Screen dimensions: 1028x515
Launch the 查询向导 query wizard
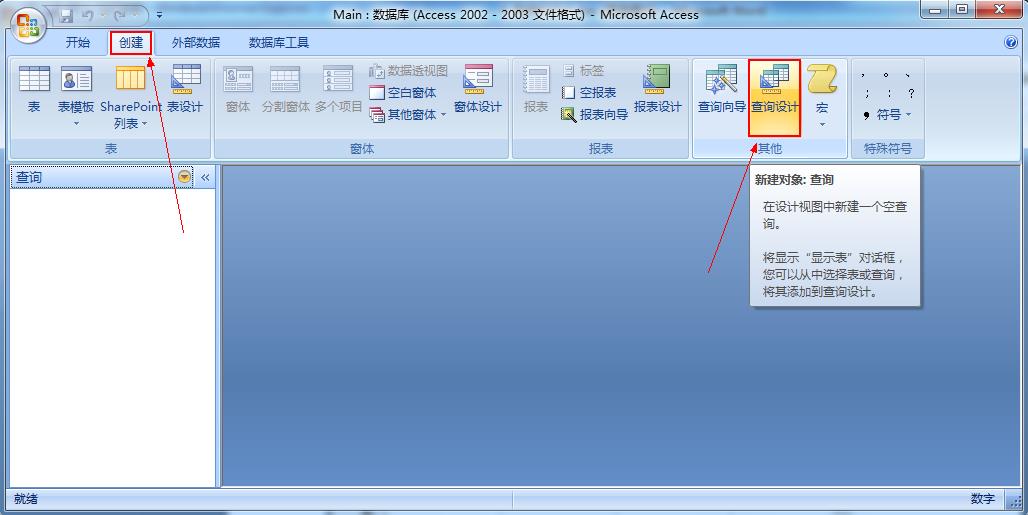click(722, 90)
